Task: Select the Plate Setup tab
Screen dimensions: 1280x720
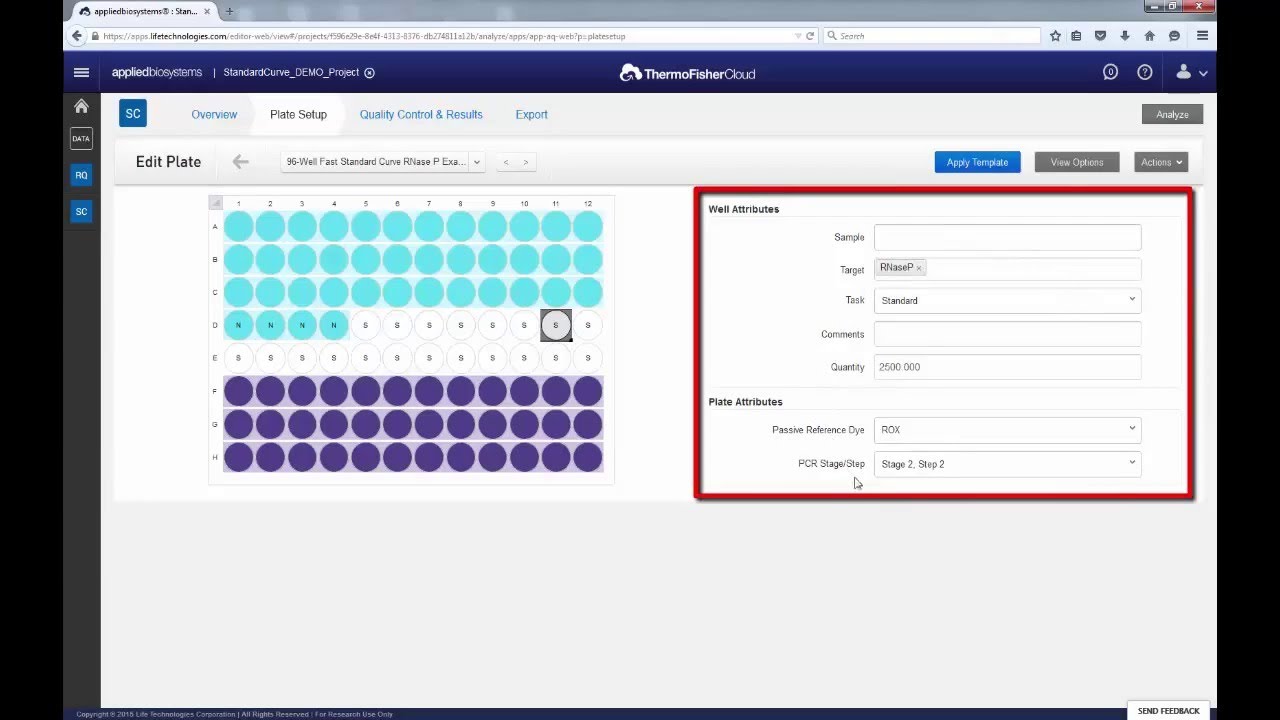Action: click(x=298, y=114)
